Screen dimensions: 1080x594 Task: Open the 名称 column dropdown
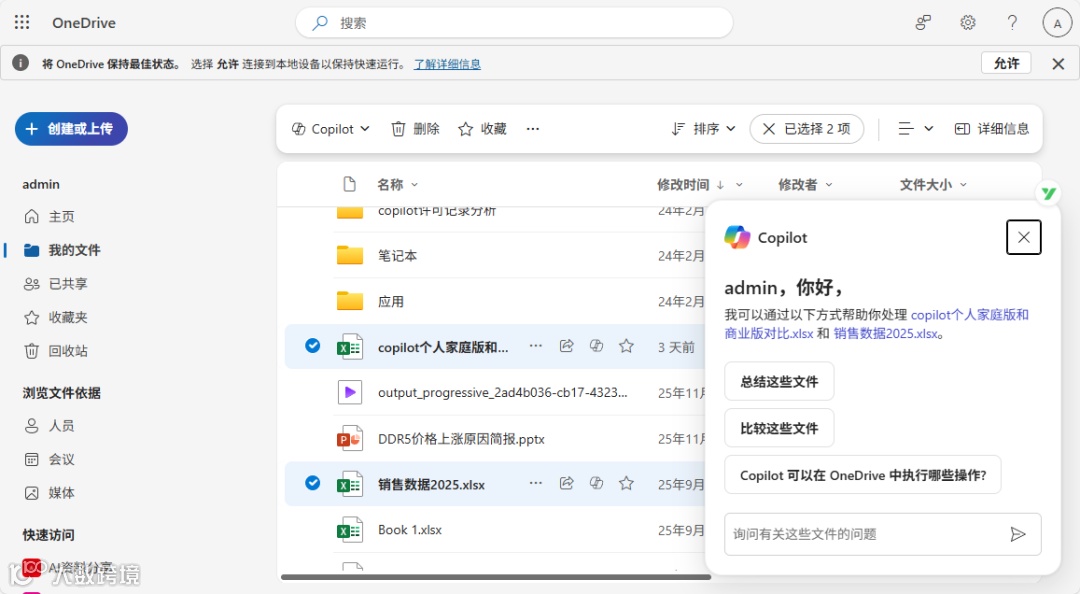(397, 185)
